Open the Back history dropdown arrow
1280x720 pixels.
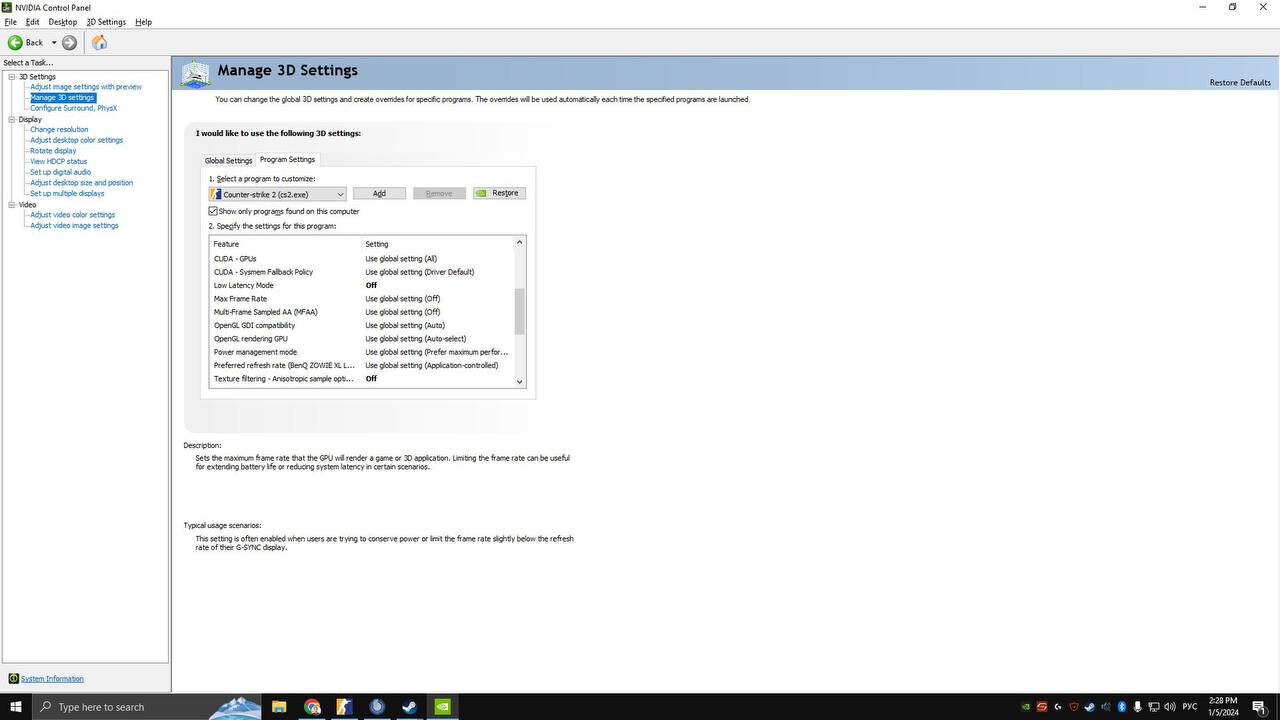(54, 42)
